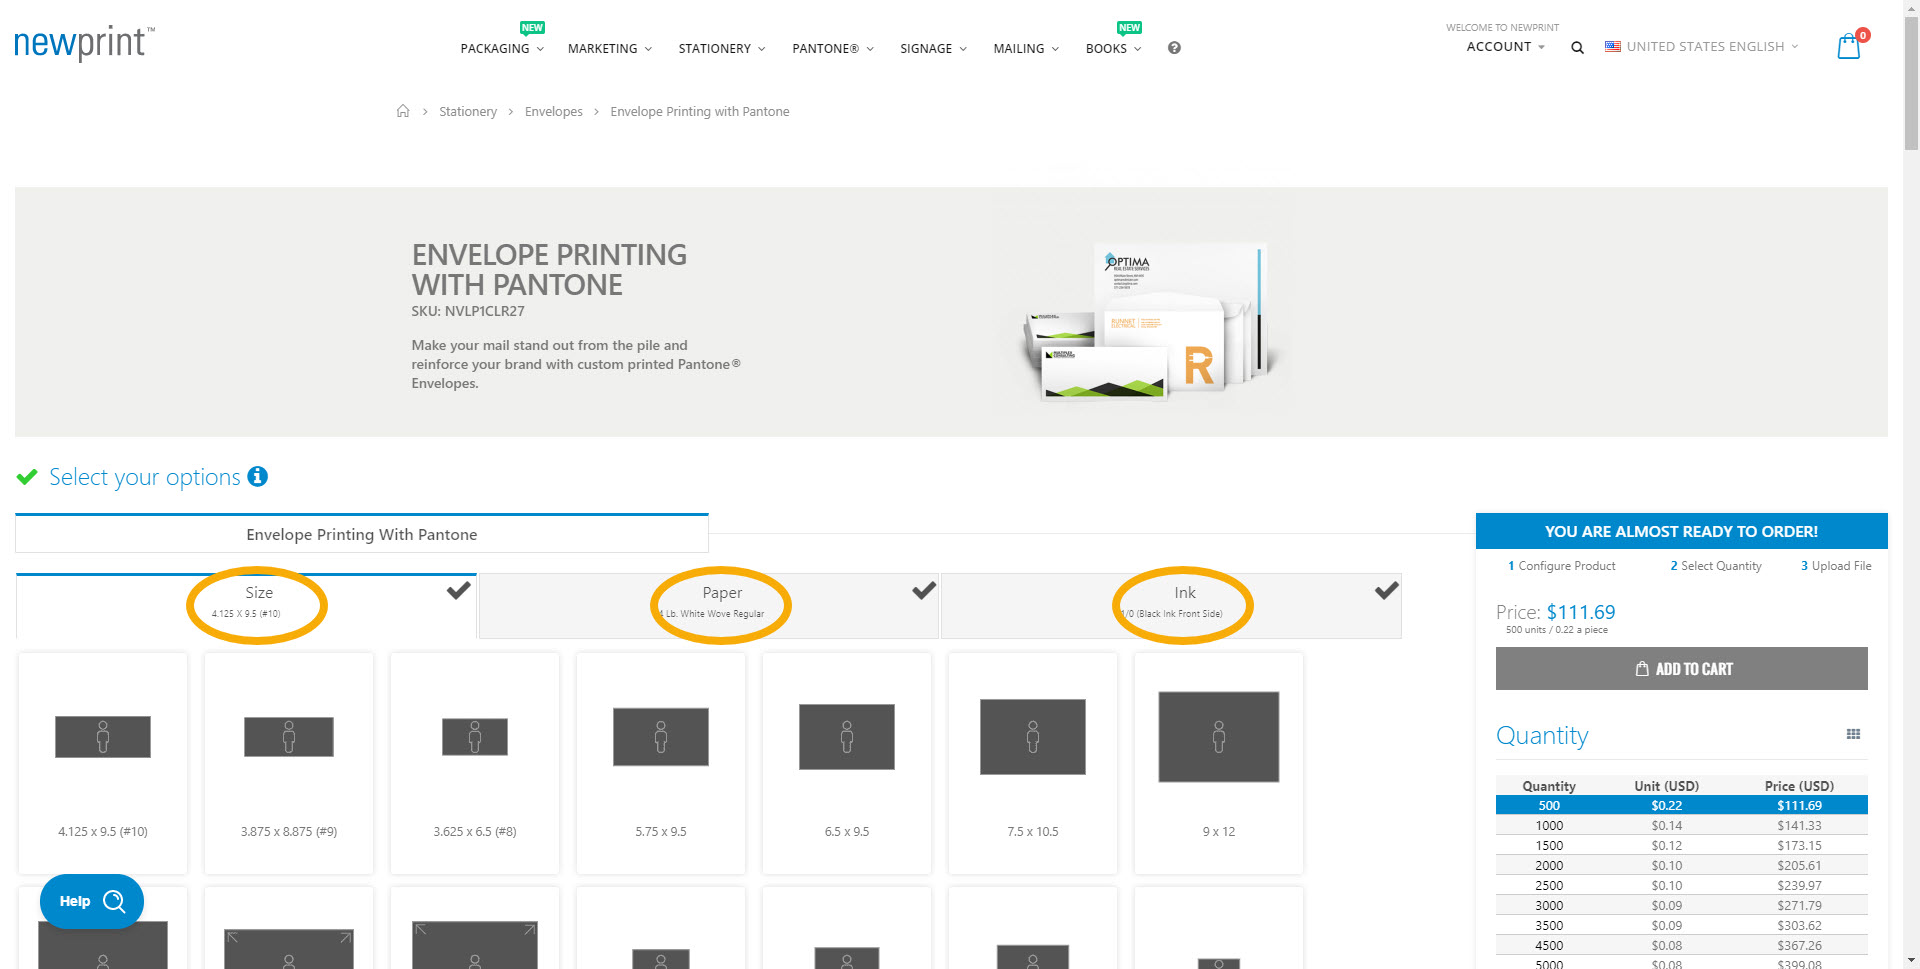The image size is (1920, 969).
Task: Click the home breadcrumb icon
Action: tap(403, 111)
